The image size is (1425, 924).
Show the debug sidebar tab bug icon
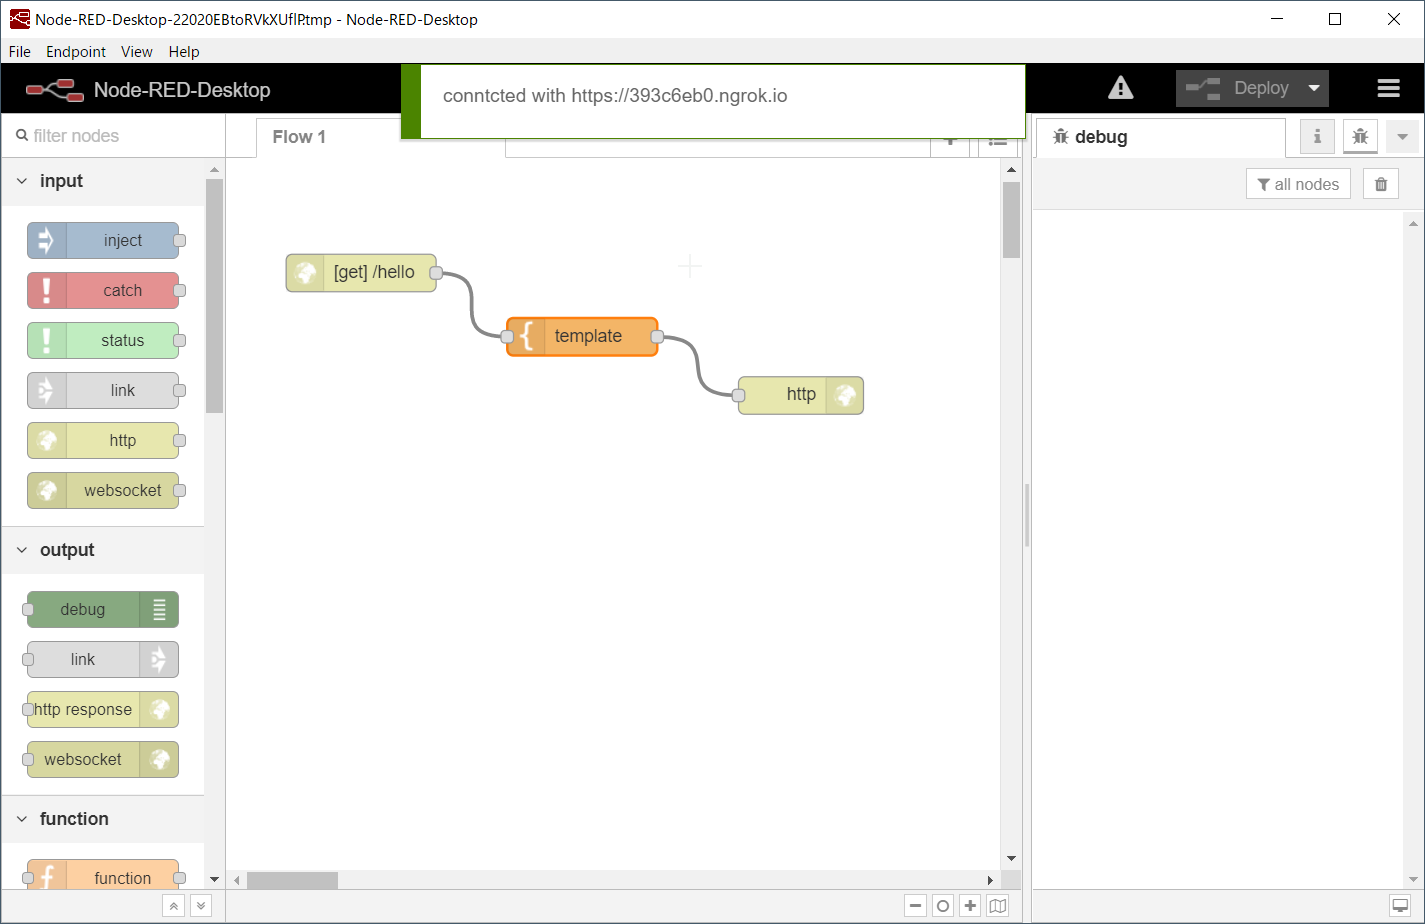point(1360,137)
